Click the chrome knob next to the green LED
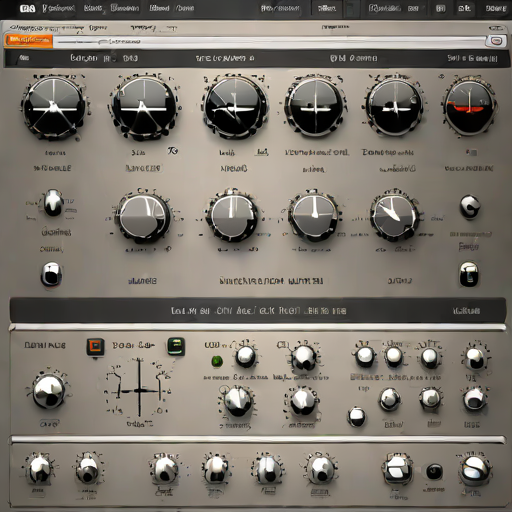 coord(246,357)
